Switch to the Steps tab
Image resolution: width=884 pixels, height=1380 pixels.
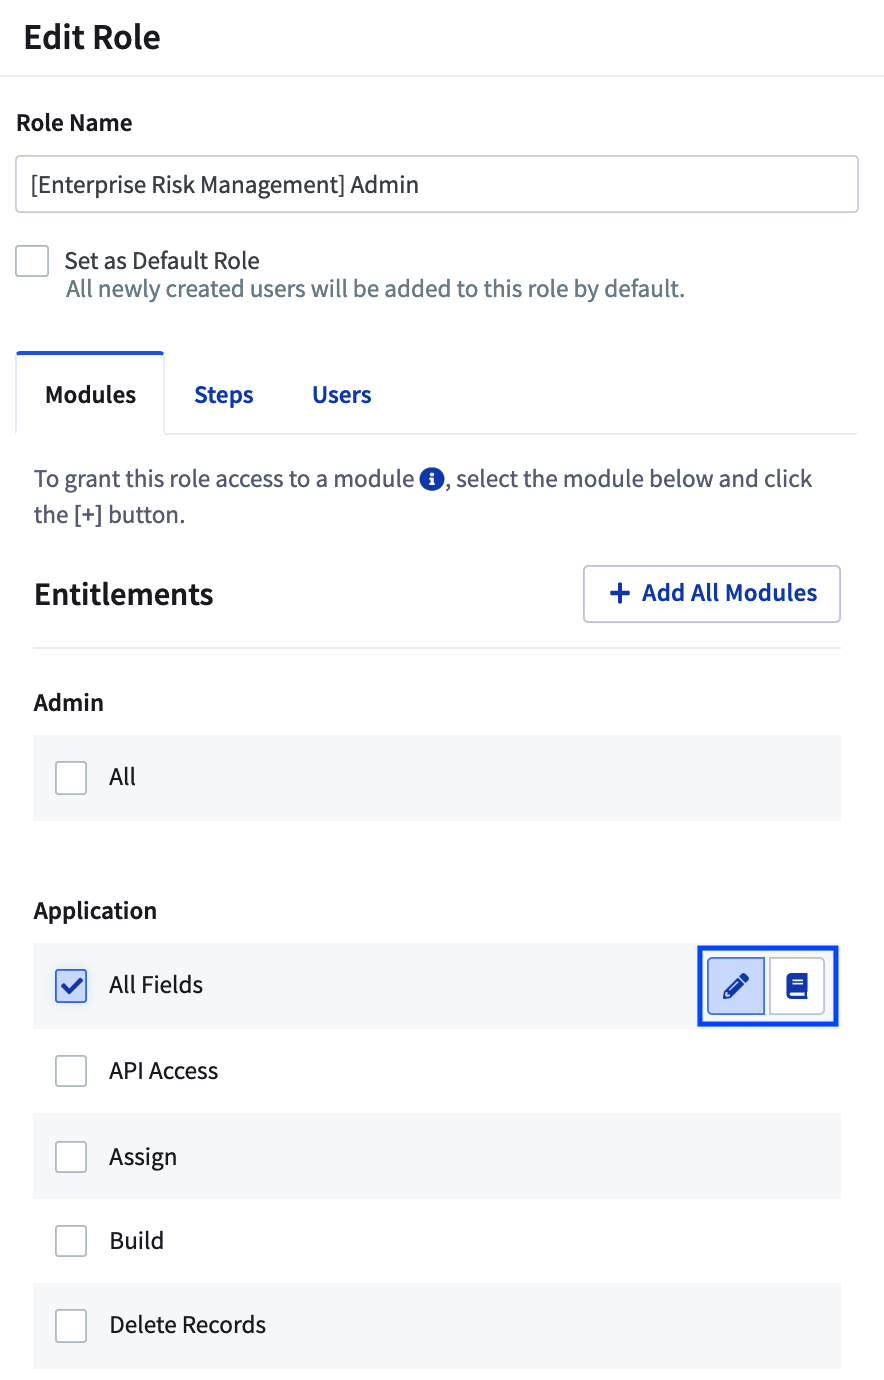click(224, 395)
